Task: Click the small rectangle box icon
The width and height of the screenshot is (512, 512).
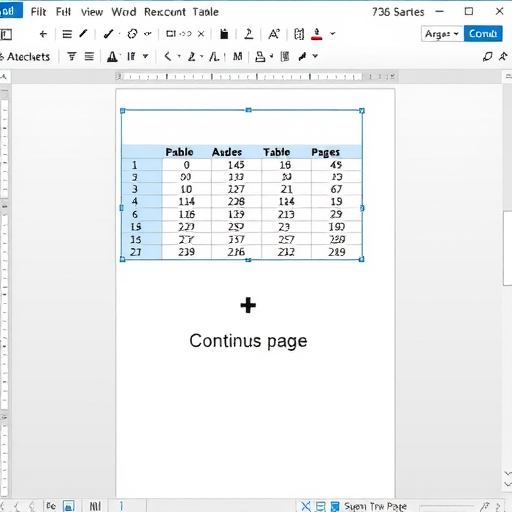Action: (x=171, y=34)
